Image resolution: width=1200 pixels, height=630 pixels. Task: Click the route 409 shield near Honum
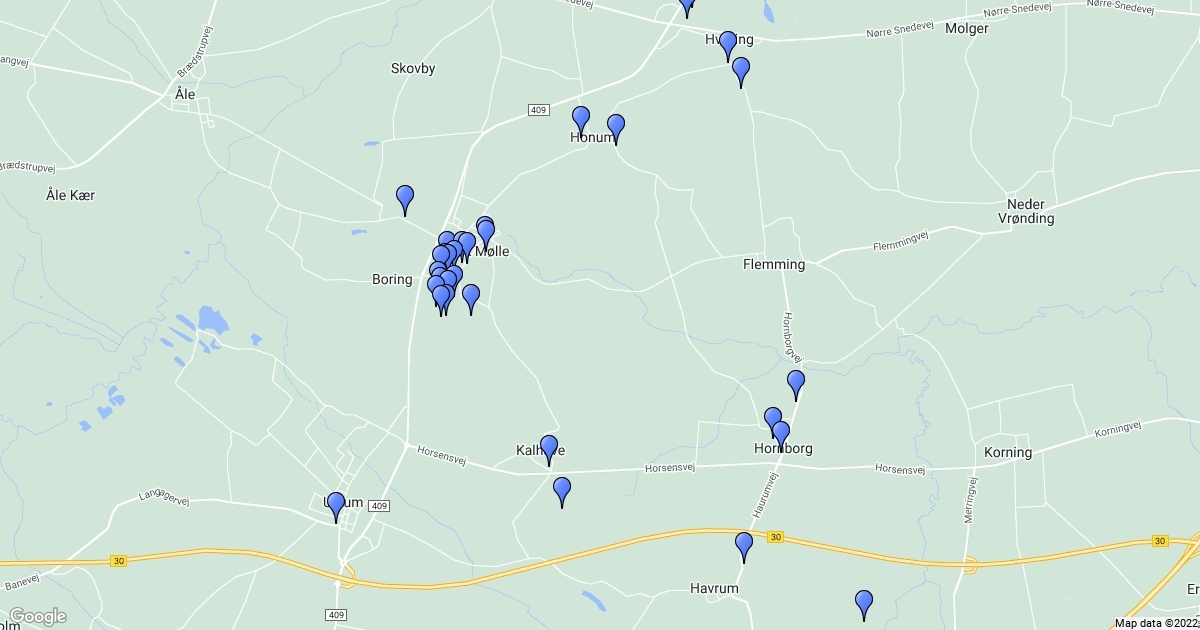click(x=539, y=110)
